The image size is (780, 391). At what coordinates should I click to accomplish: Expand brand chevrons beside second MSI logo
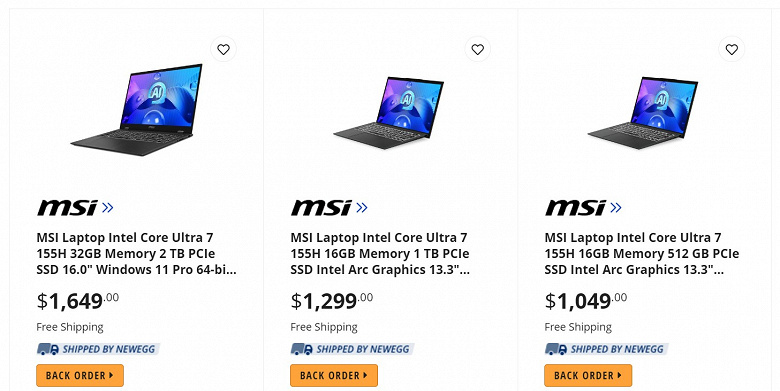coord(362,207)
